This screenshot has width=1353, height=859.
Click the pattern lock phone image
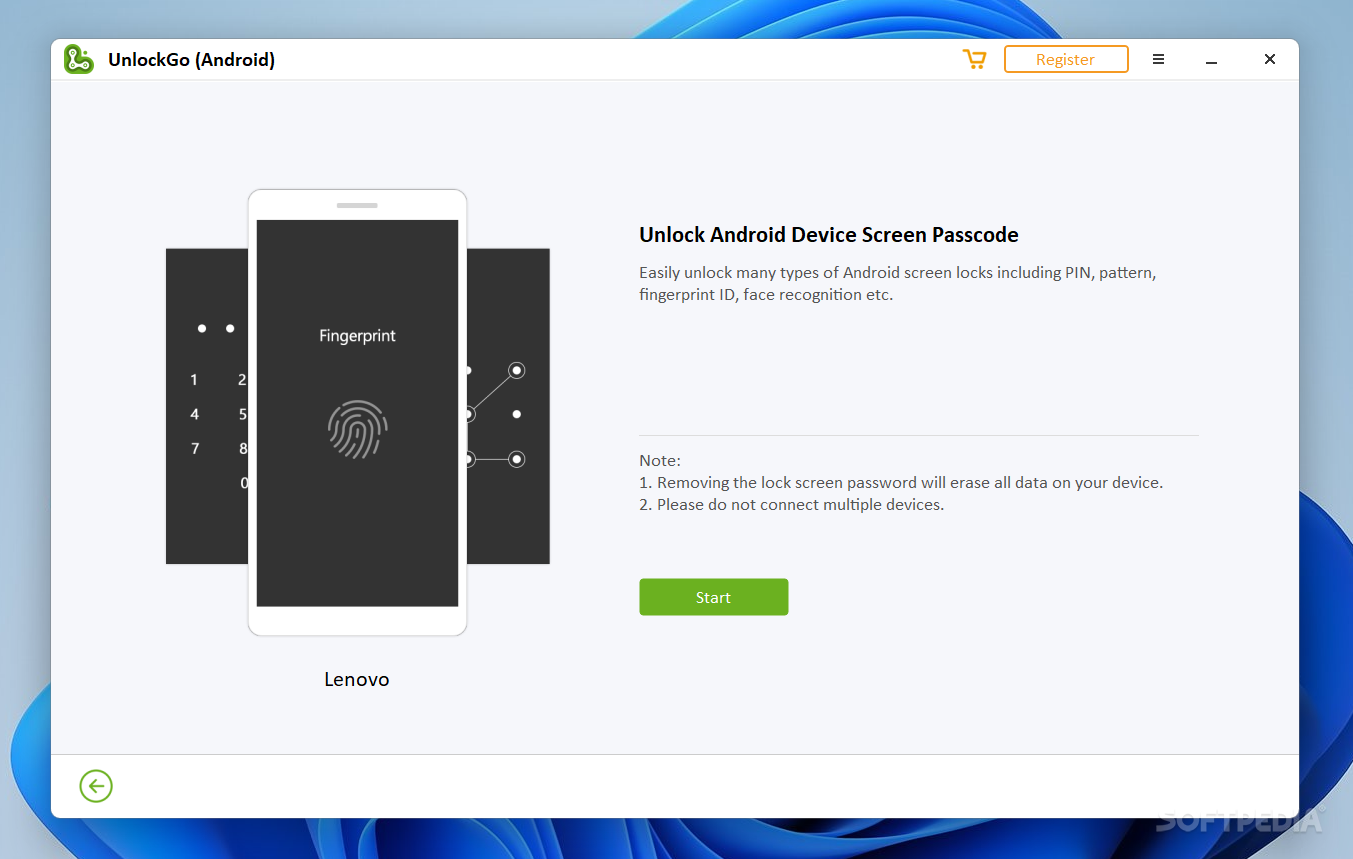coord(508,406)
